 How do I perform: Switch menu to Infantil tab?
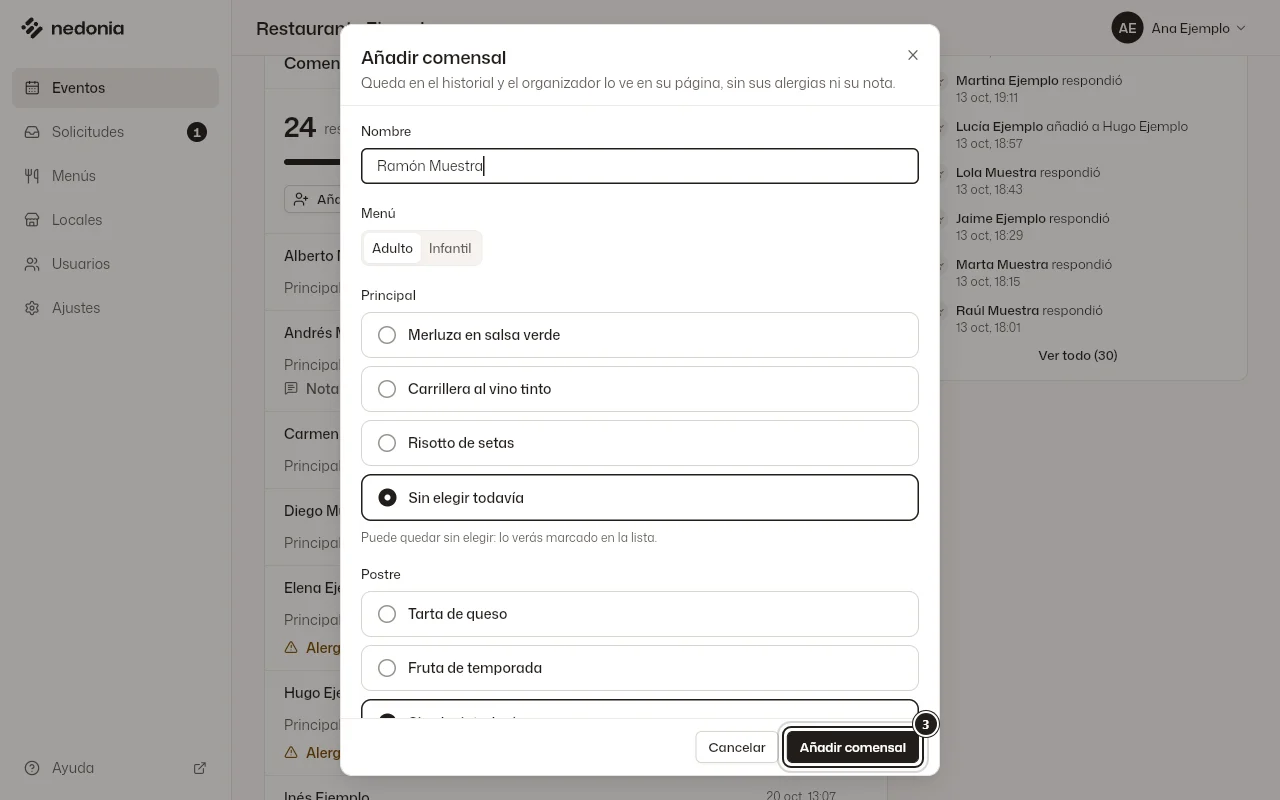[x=450, y=248]
